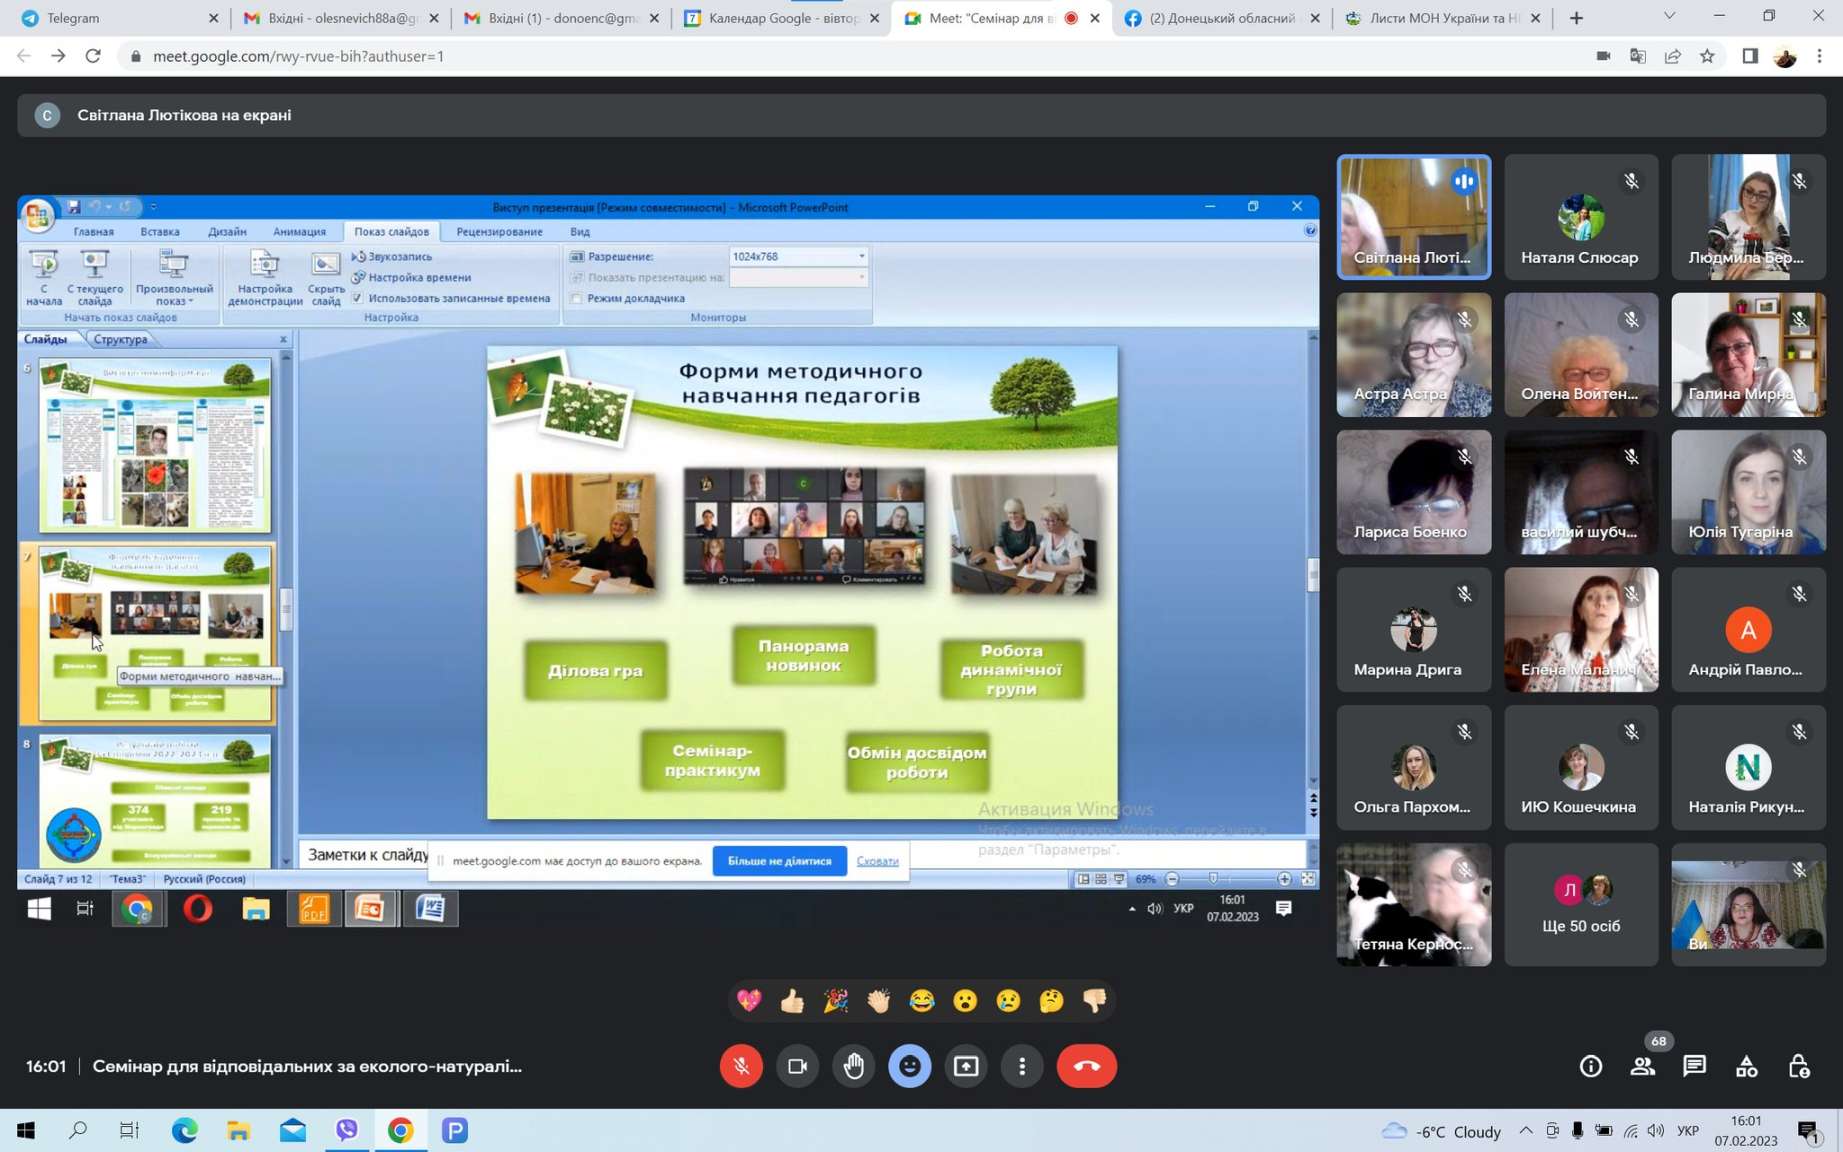Open new browser tab with plus
This screenshot has width=1843, height=1152.
pos(1576,18)
